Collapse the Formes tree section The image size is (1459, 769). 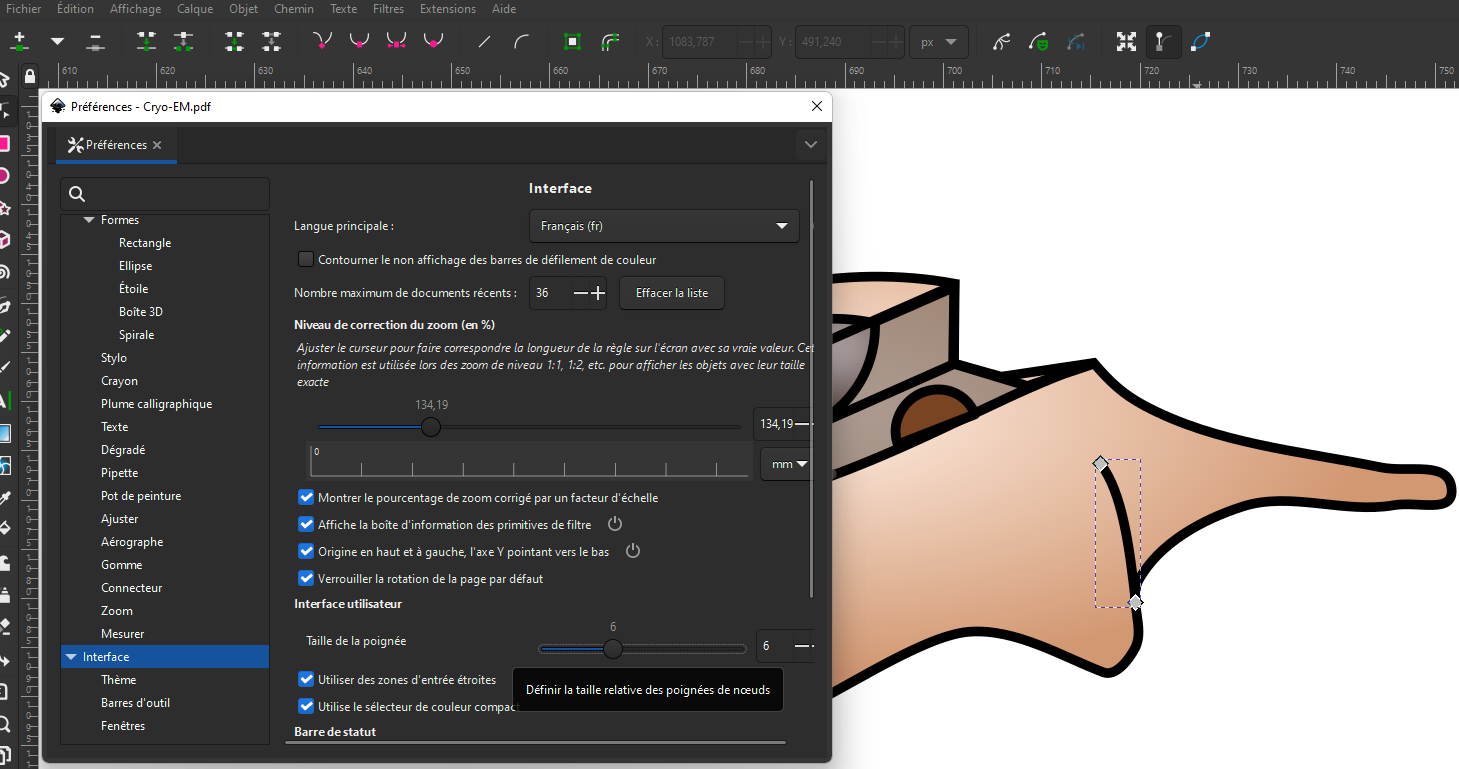pos(88,219)
